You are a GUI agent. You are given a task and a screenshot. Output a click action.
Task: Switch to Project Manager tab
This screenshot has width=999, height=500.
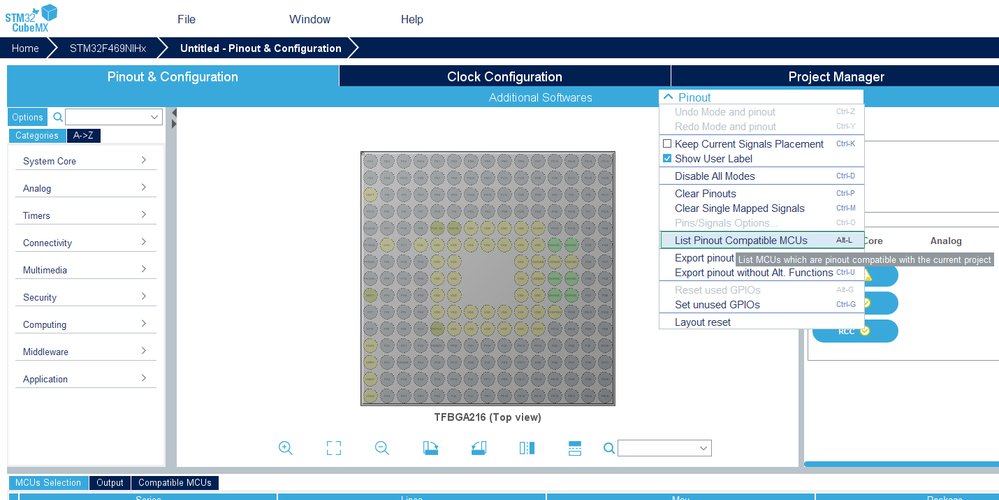click(x=836, y=76)
